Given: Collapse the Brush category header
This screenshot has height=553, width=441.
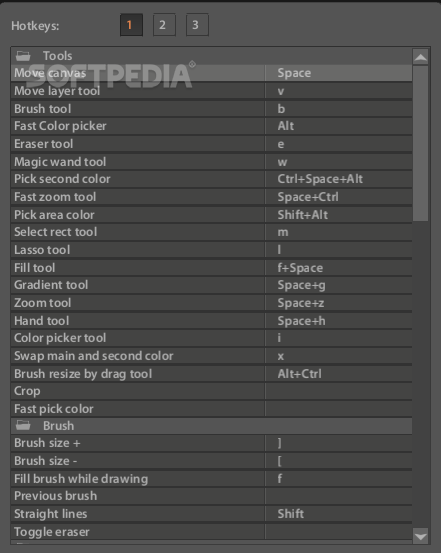Looking at the screenshot, I should [211, 426].
